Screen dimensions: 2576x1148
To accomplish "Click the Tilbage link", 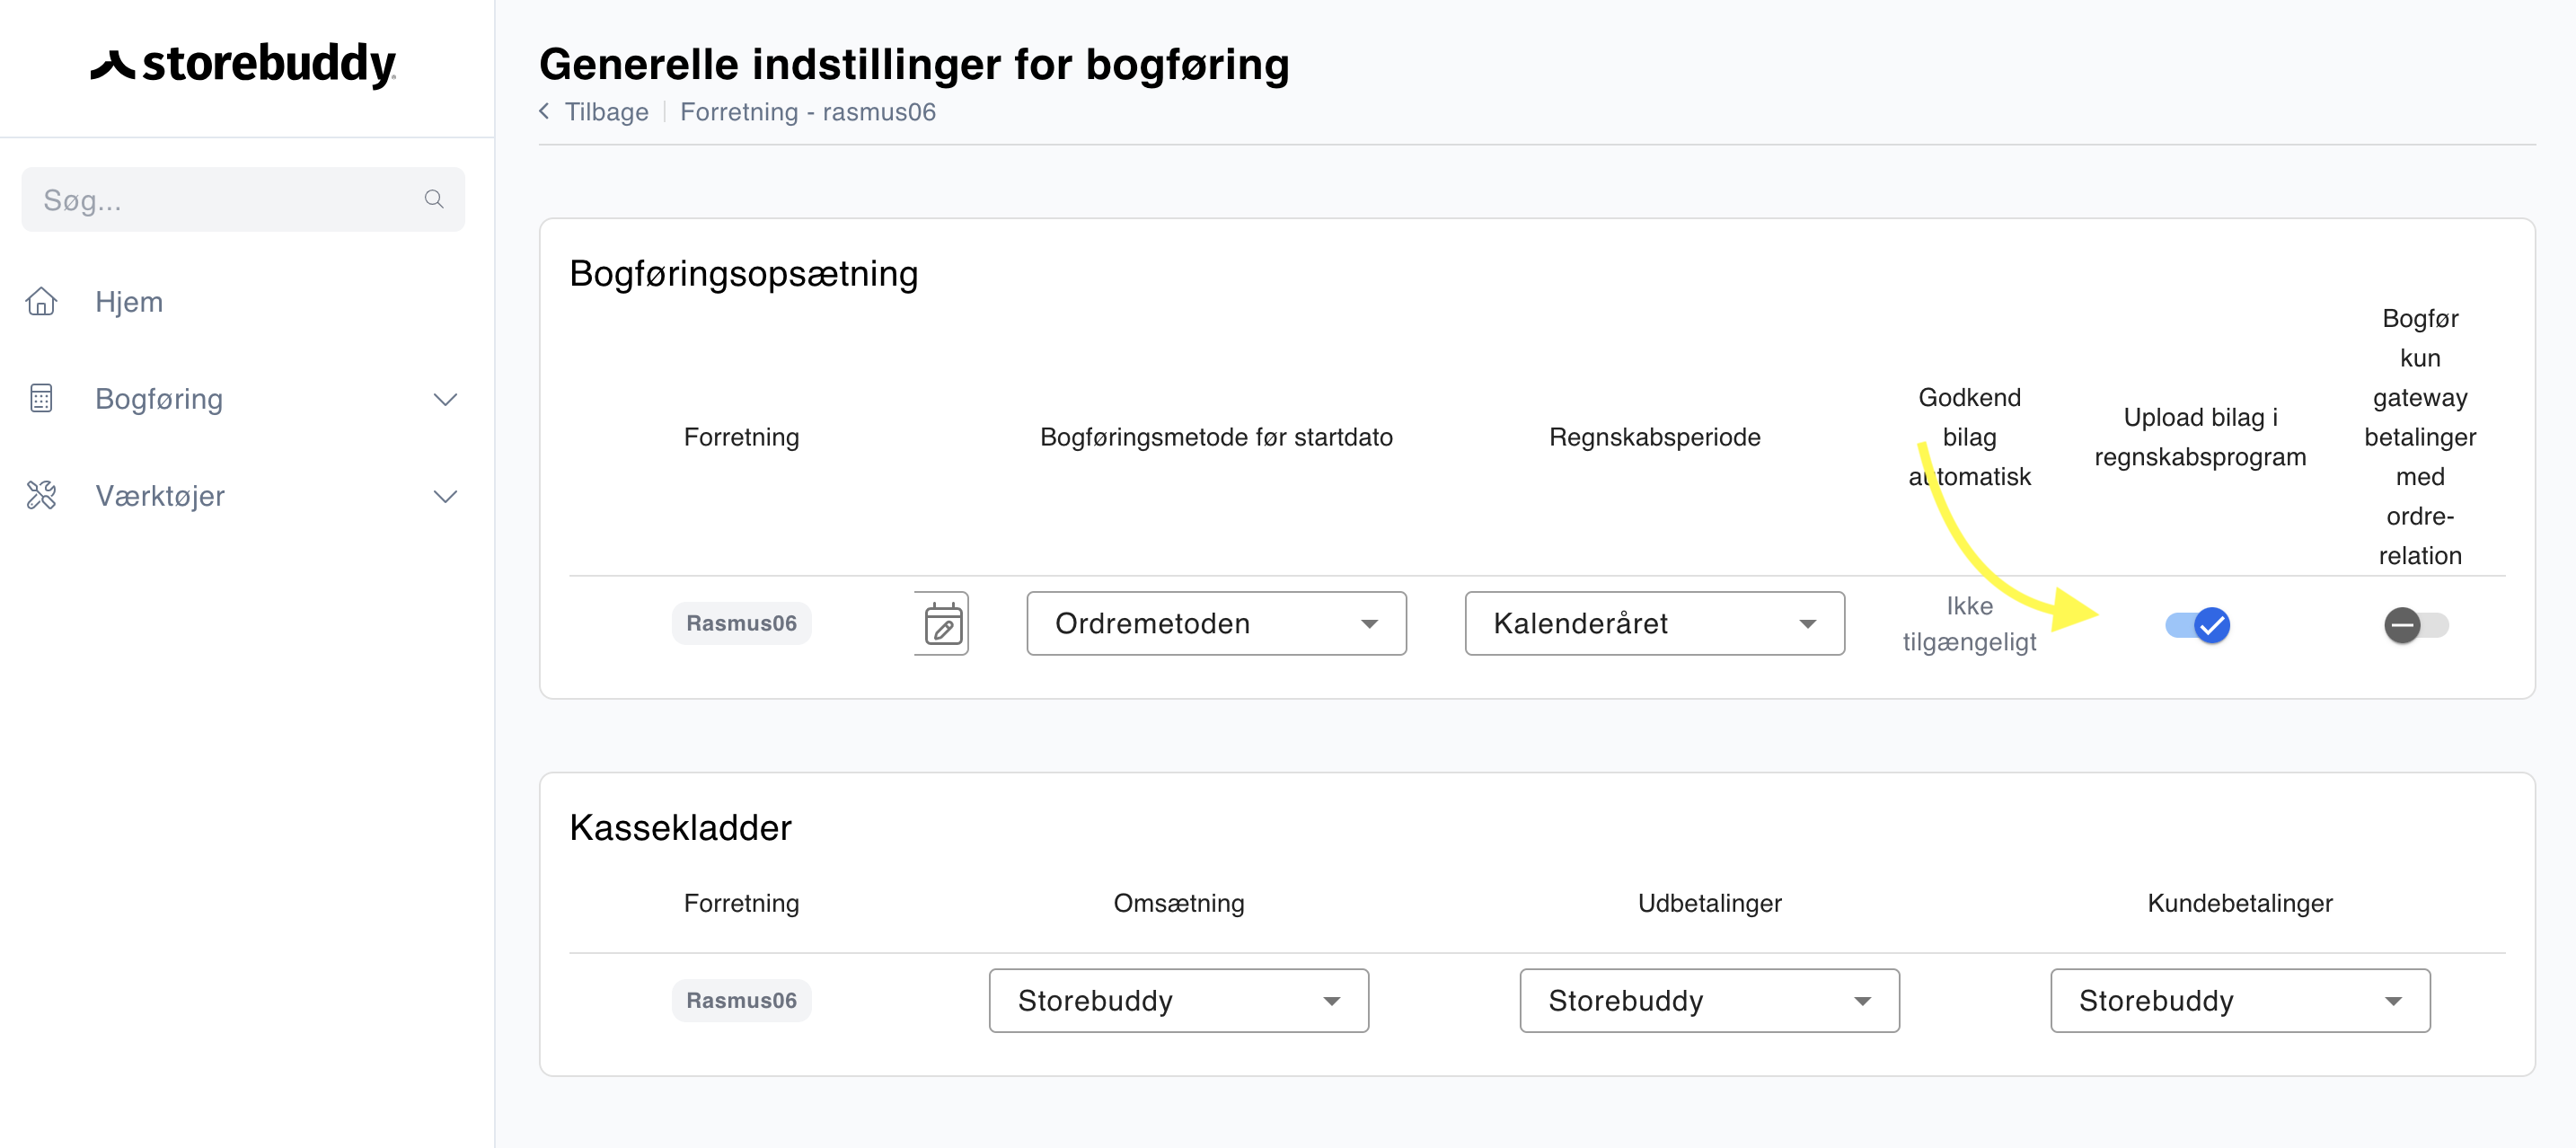I will 607,112.
